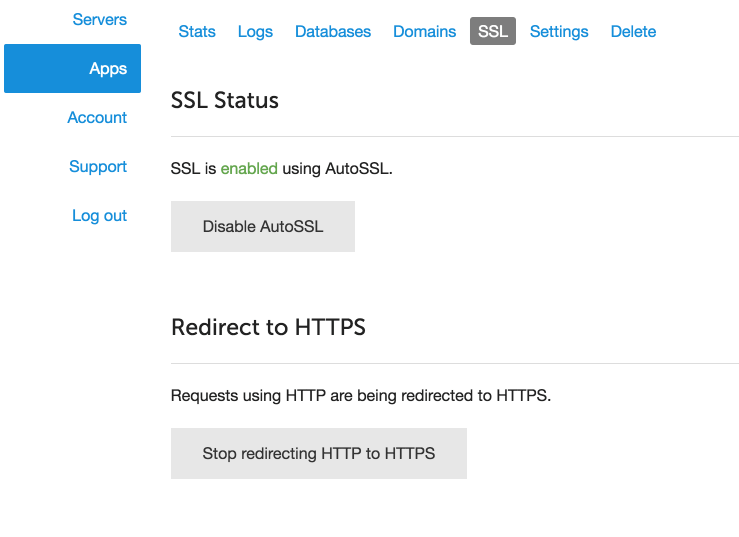Click the Redirect to HTTPS heading
The image size is (739, 537).
pos(268,327)
